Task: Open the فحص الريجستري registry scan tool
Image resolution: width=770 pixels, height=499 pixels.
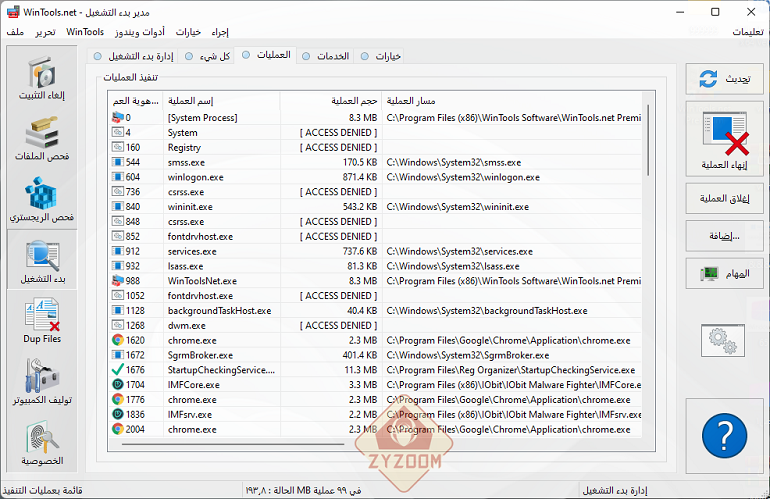Action: tap(42, 200)
